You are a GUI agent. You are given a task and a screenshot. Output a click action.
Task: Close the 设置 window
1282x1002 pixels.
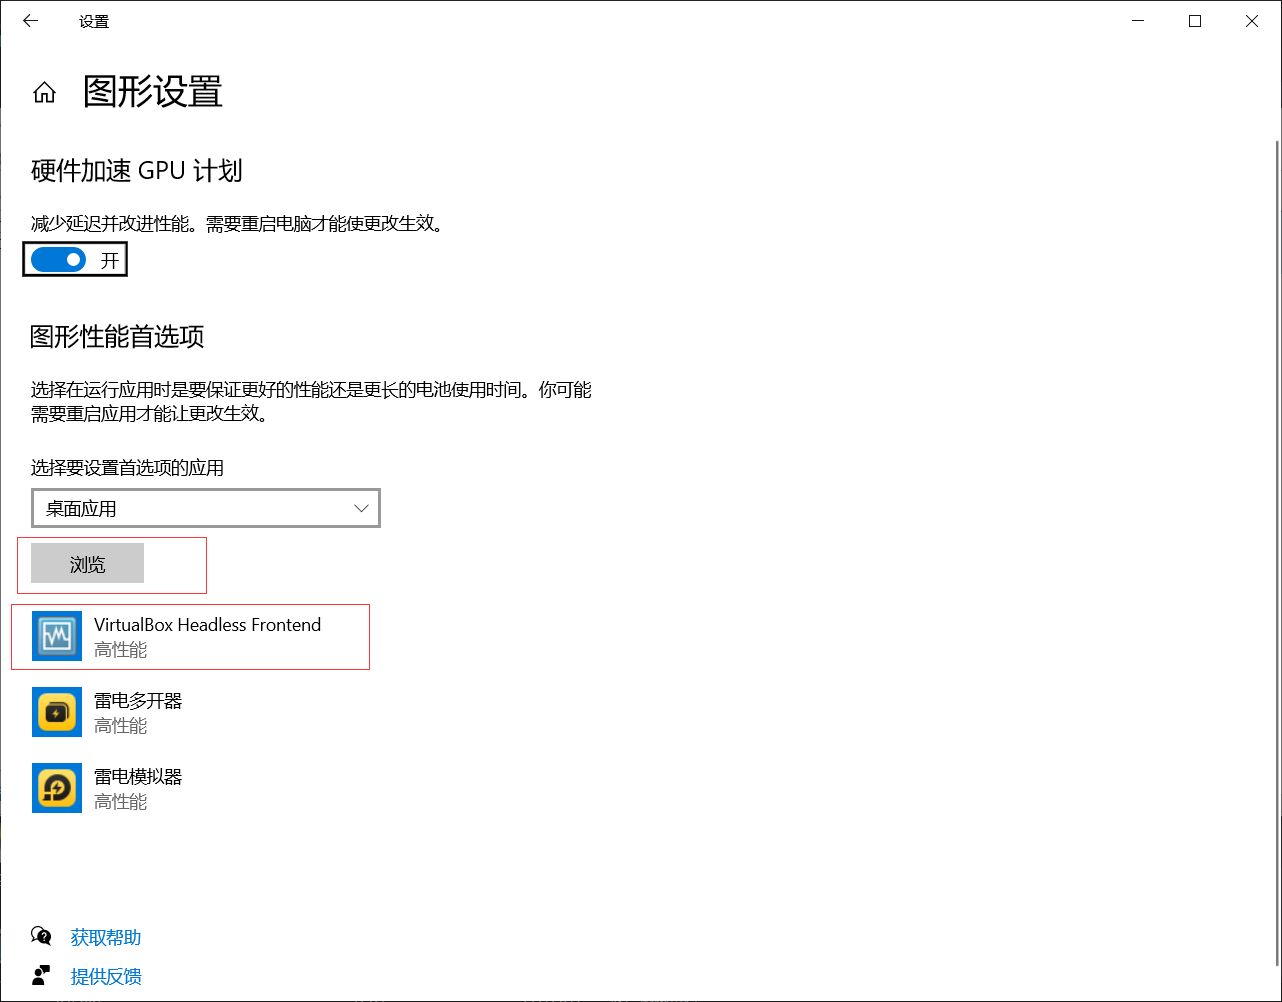pyautogui.click(x=1252, y=21)
